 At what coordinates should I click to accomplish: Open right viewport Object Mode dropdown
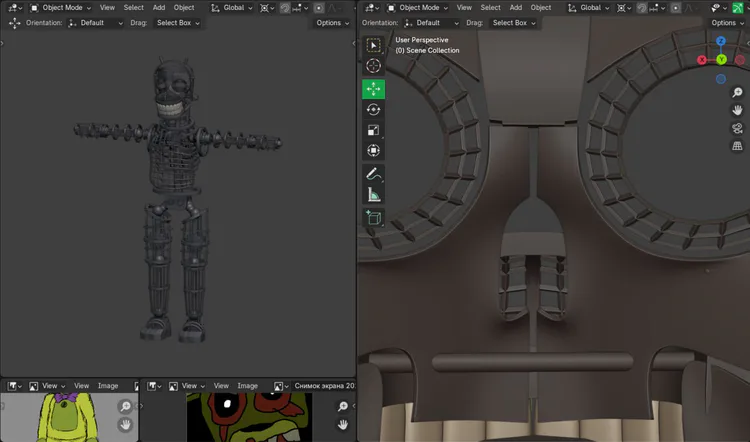coord(417,8)
